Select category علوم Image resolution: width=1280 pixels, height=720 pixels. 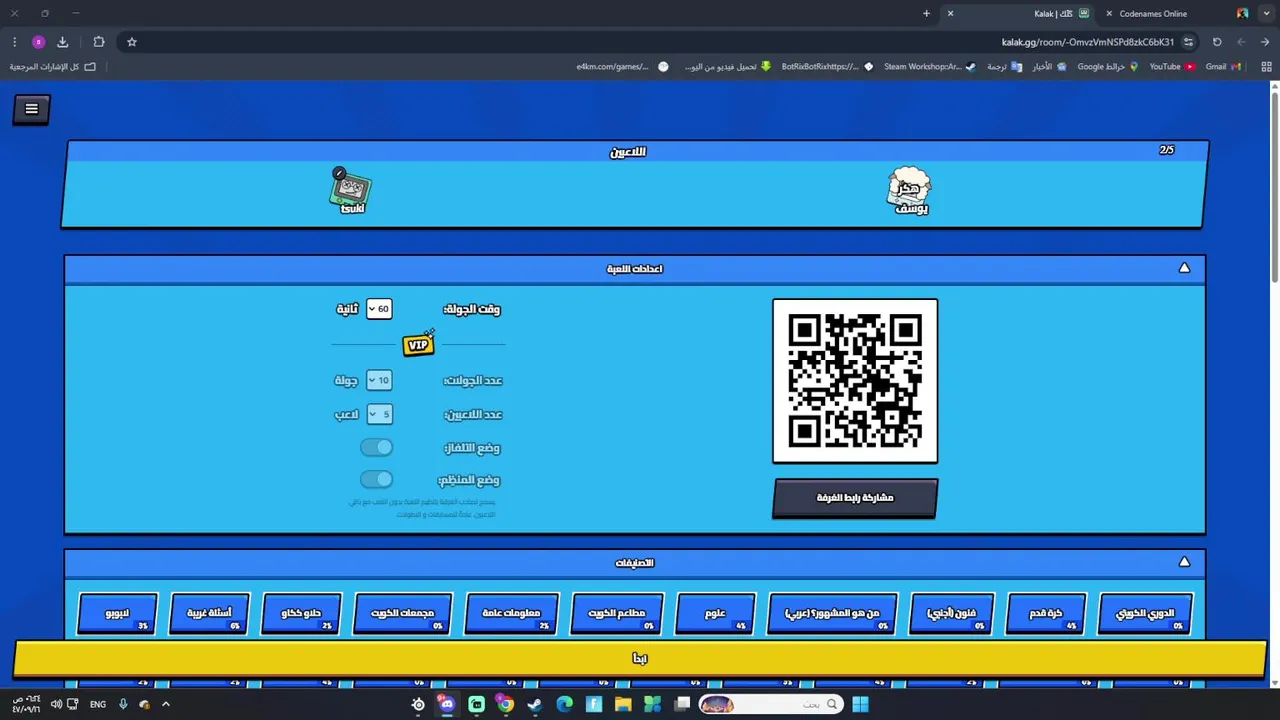click(715, 614)
